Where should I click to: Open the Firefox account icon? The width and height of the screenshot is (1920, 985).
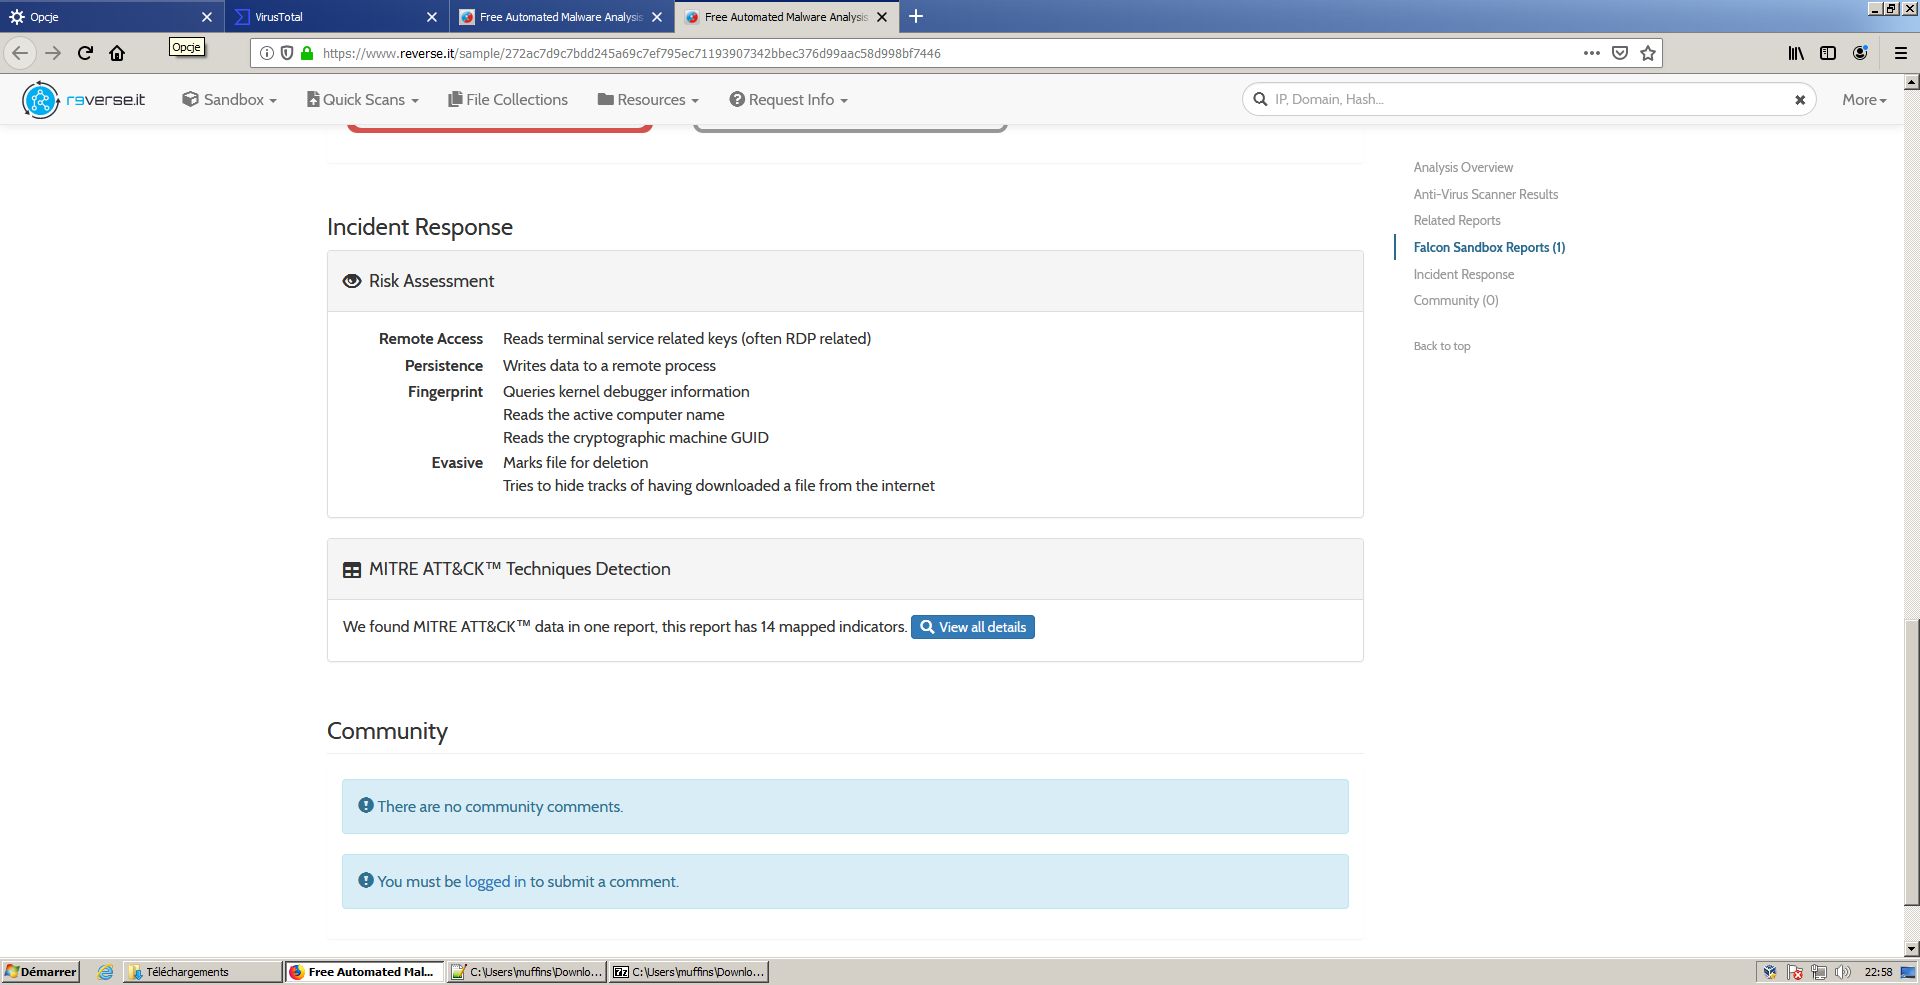pos(1860,53)
